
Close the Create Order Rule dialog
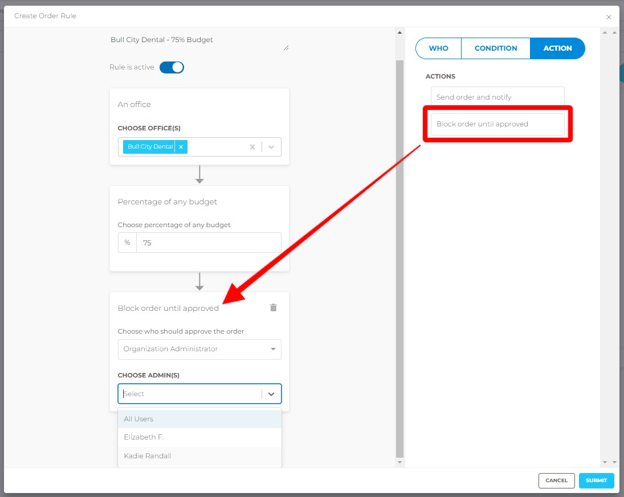(608, 17)
